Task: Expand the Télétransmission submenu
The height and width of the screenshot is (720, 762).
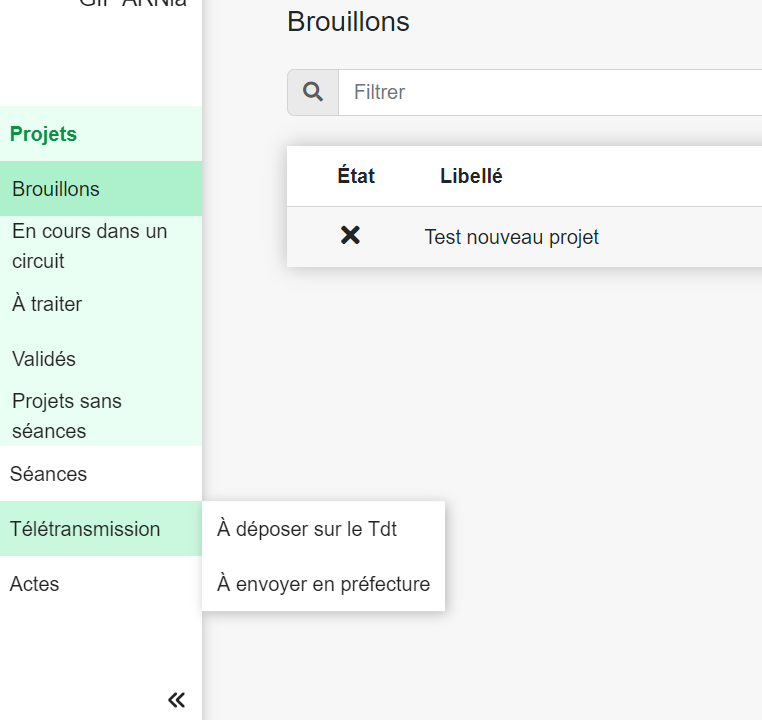Action: (x=85, y=529)
